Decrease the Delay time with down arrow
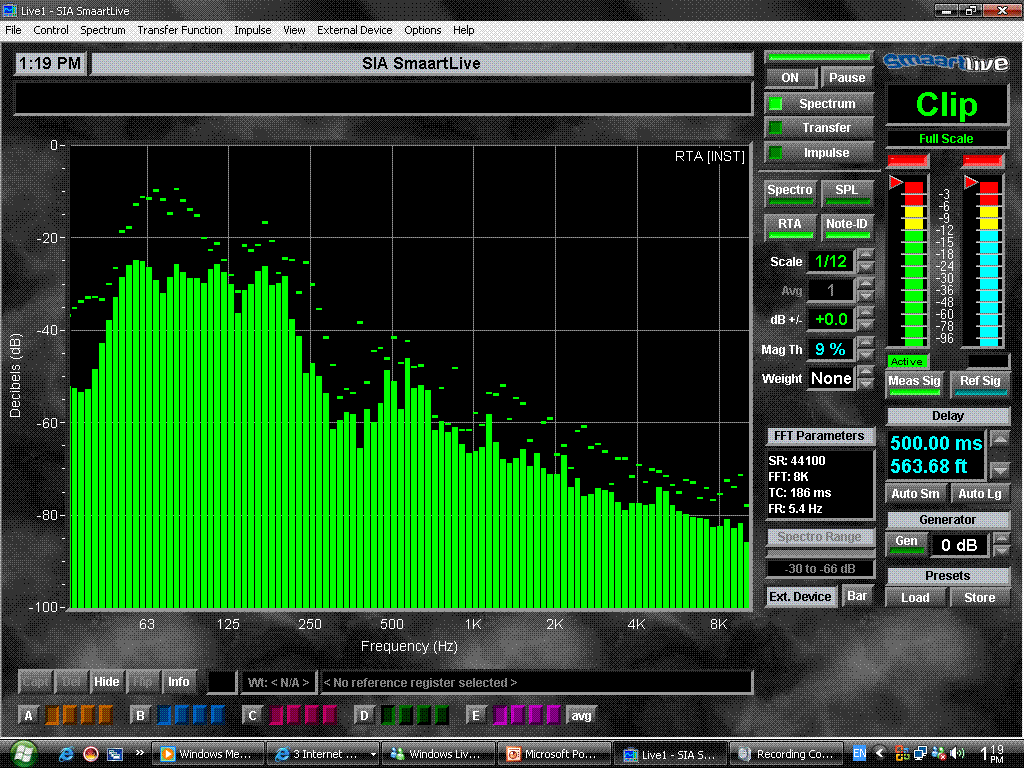Viewport: 1024px width, 768px height. click(1000, 469)
